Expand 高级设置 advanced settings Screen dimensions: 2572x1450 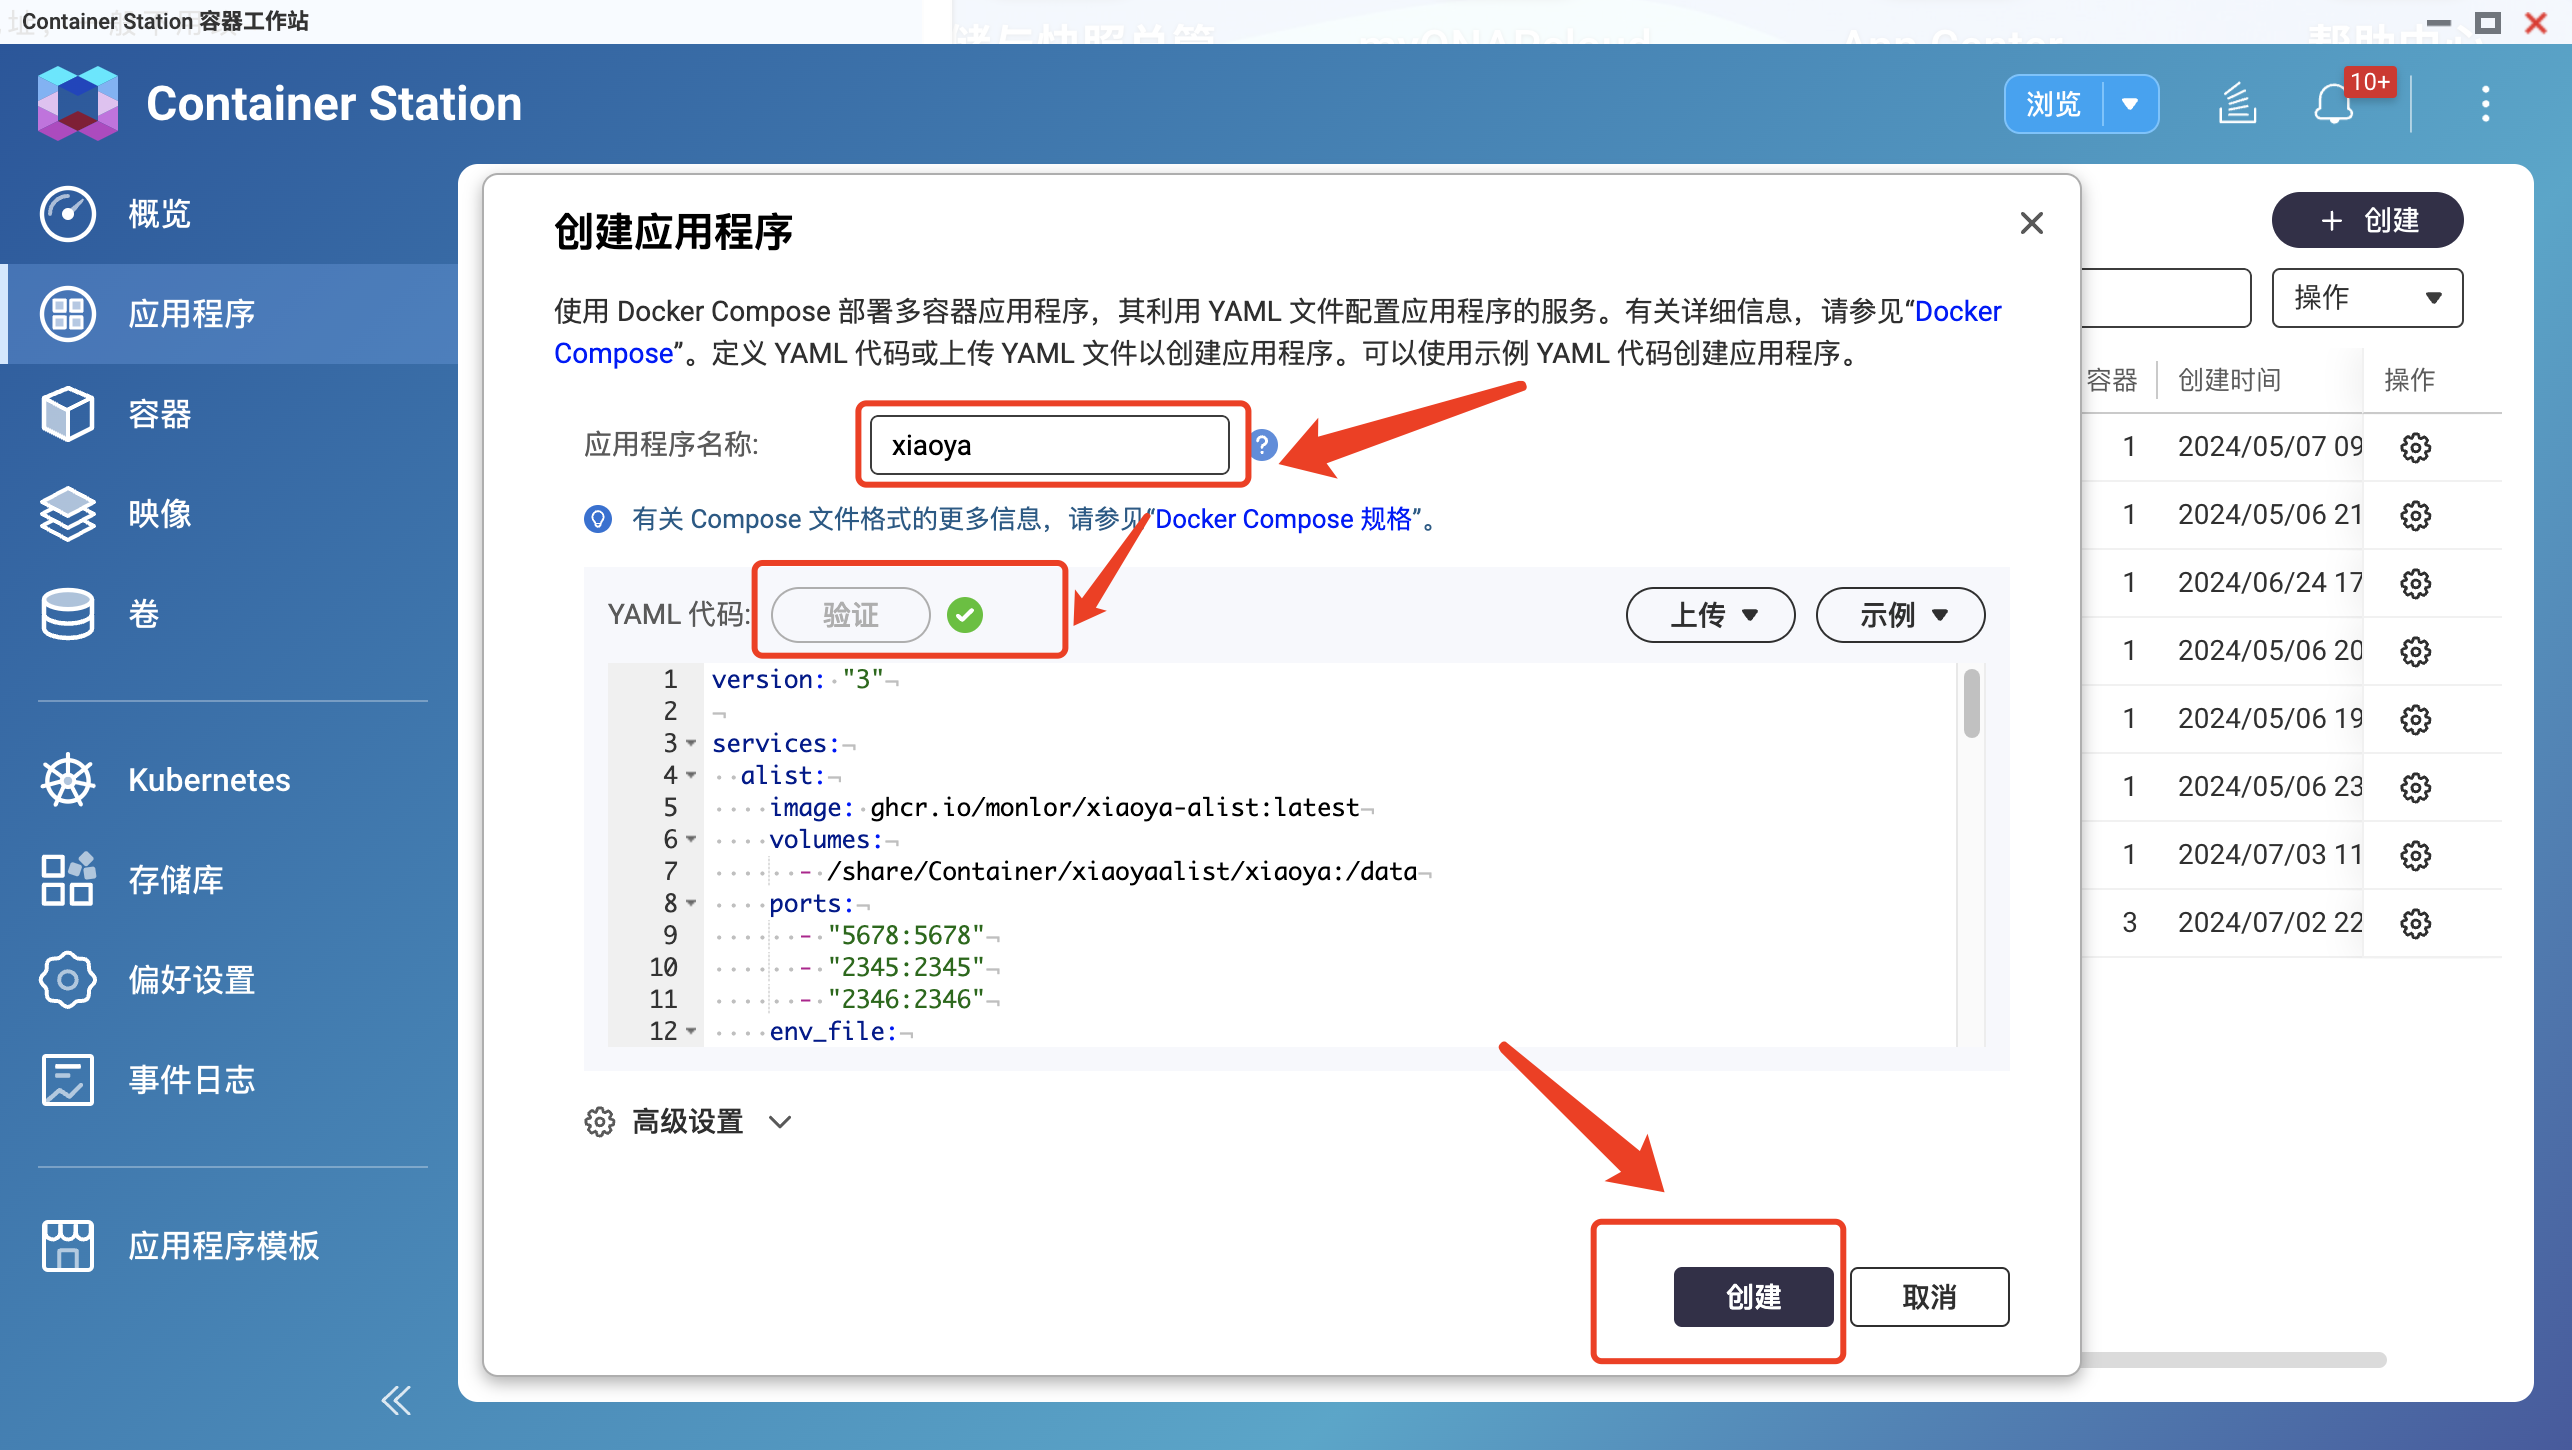click(689, 1122)
